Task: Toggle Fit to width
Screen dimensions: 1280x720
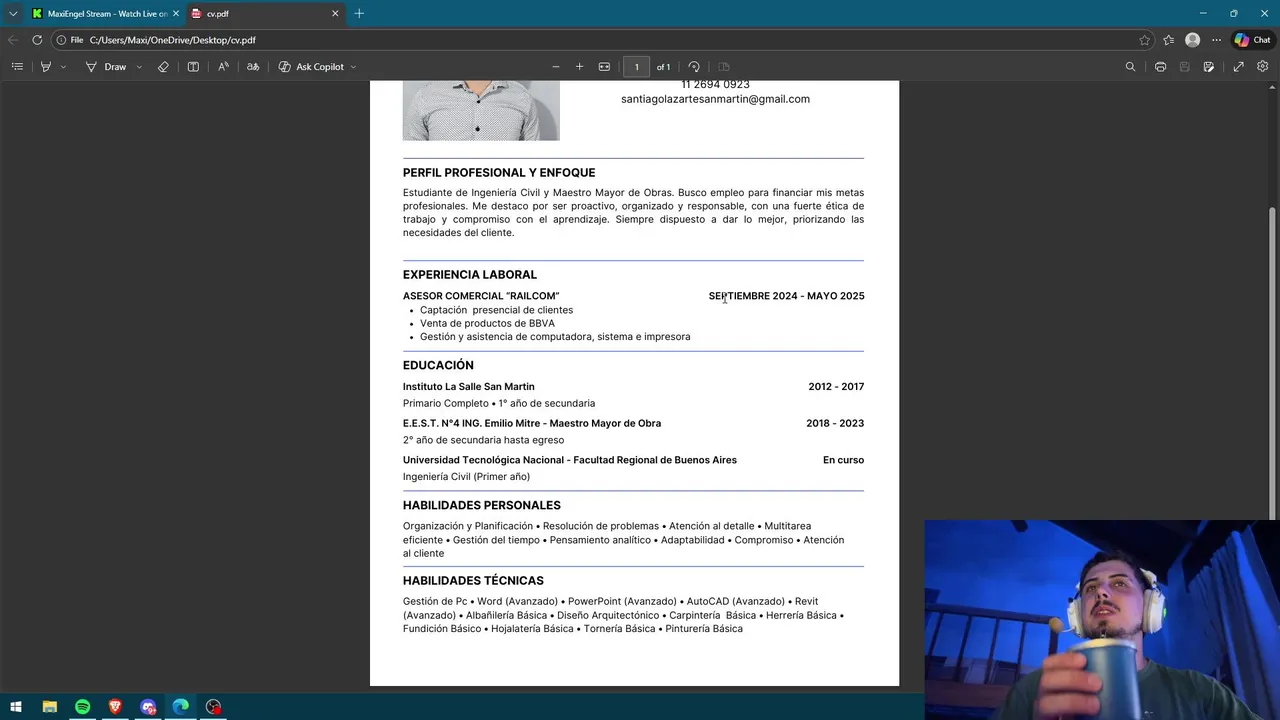Action: tap(604, 67)
